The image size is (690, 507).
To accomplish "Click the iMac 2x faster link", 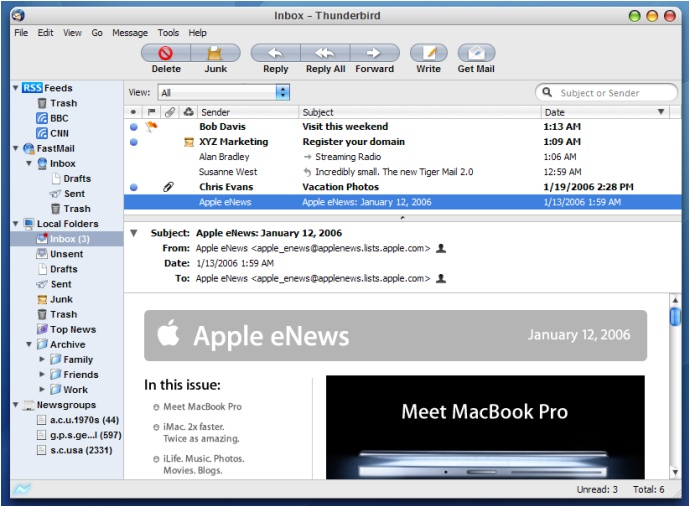I will tap(201, 433).
